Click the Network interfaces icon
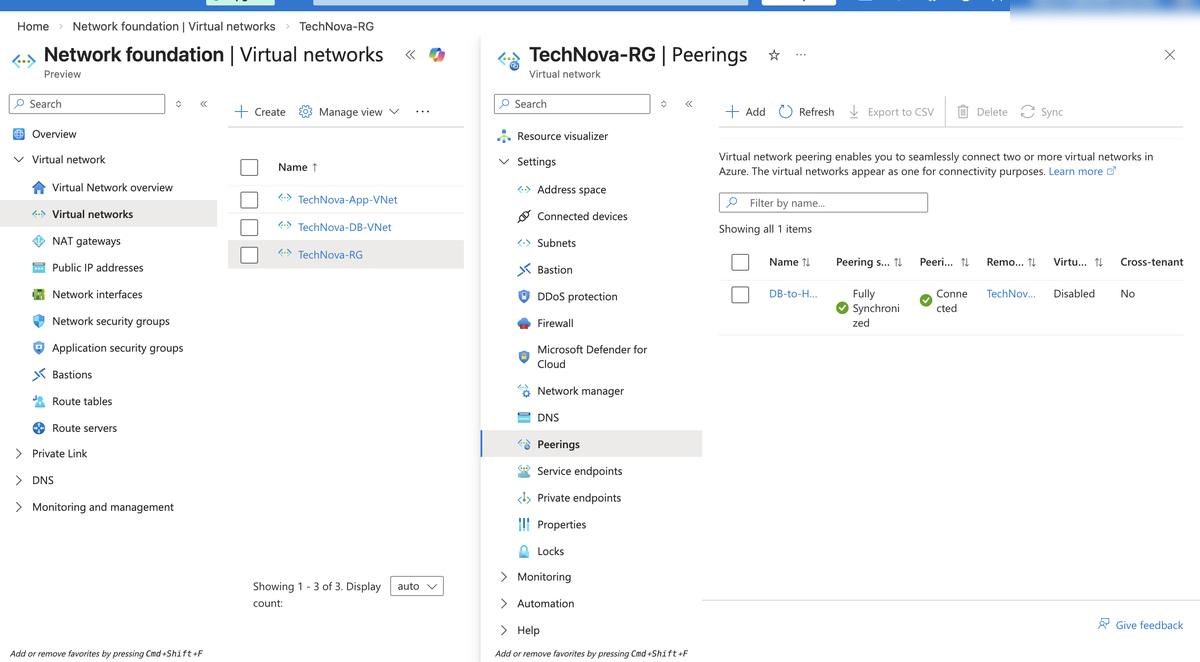Screen dimensions: 1200x662 39,295
